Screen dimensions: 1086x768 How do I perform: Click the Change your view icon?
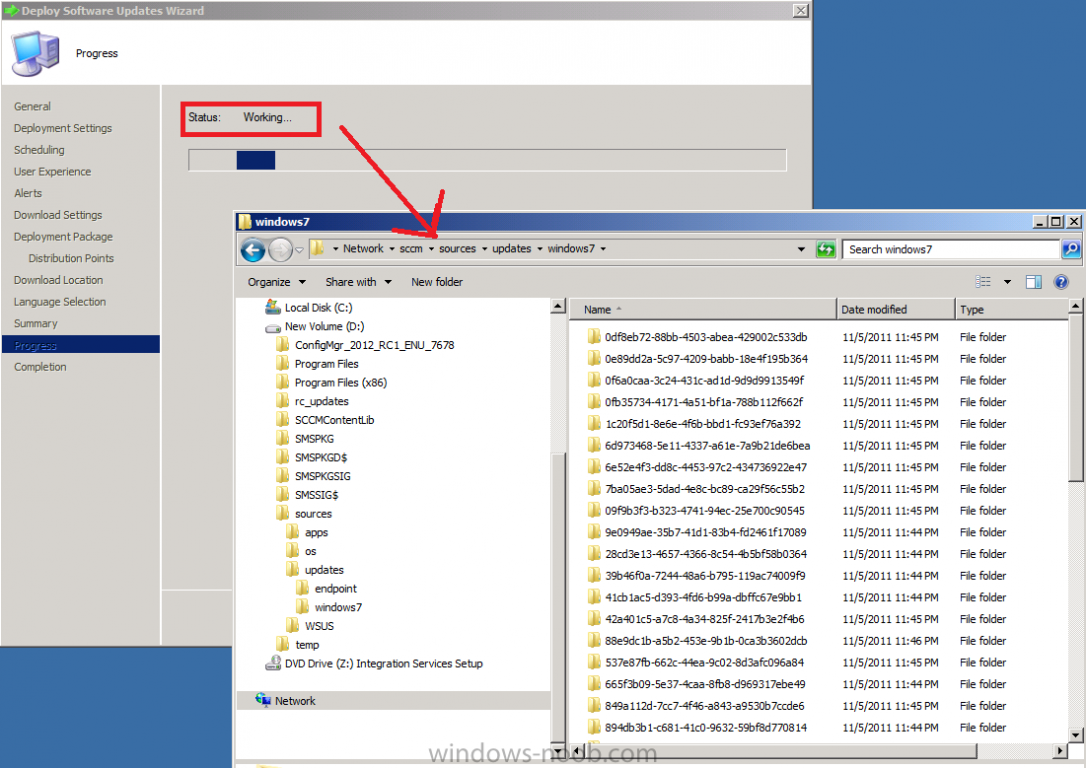(983, 281)
